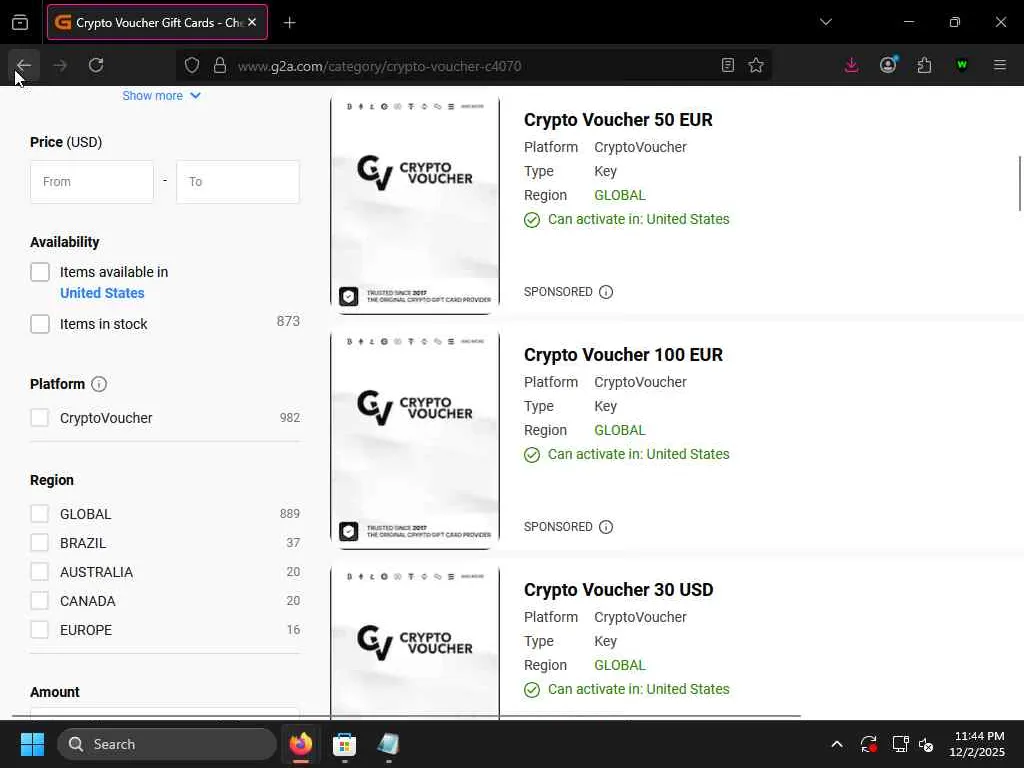Filter by GLOBAL region
This screenshot has width=1024, height=768.
point(40,514)
